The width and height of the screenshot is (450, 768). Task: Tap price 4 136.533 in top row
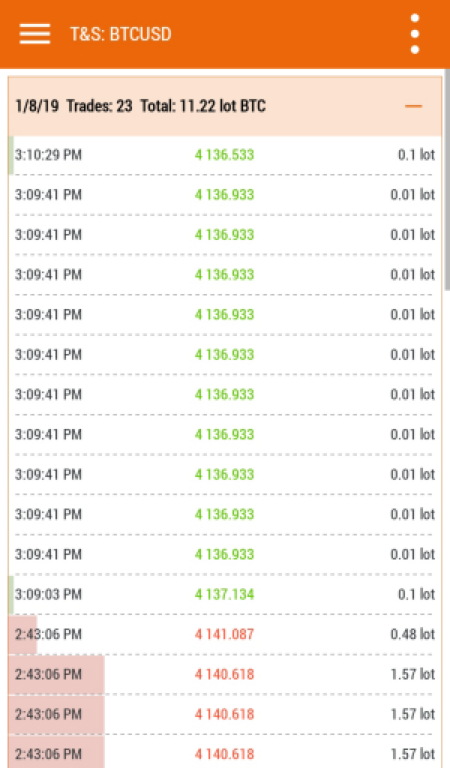pos(224,155)
